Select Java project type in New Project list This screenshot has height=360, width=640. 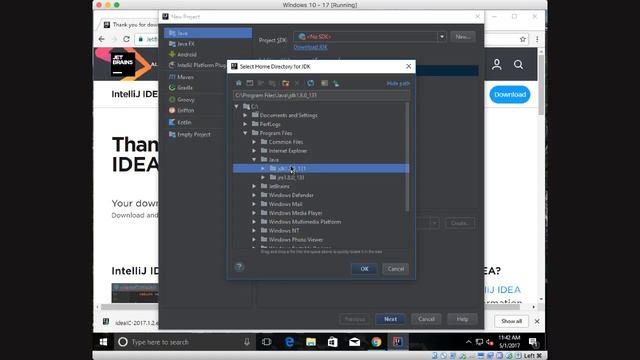point(208,33)
